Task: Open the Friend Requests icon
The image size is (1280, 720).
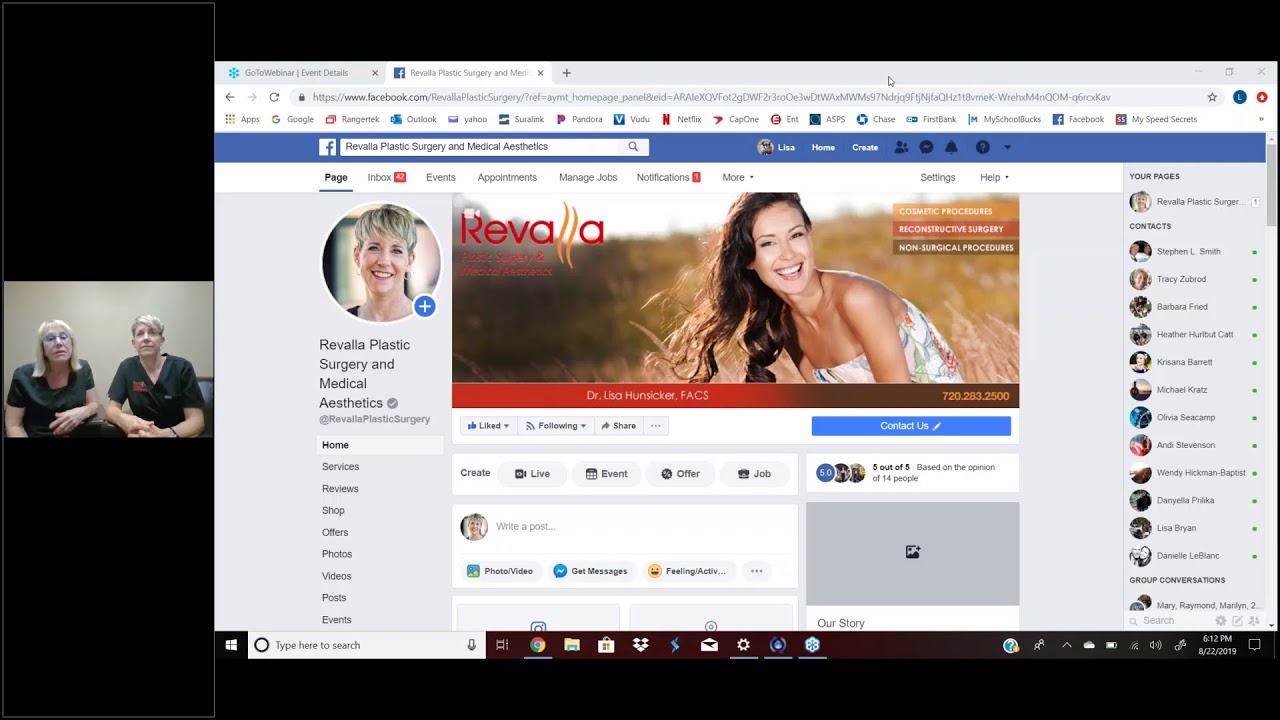Action: click(x=901, y=147)
